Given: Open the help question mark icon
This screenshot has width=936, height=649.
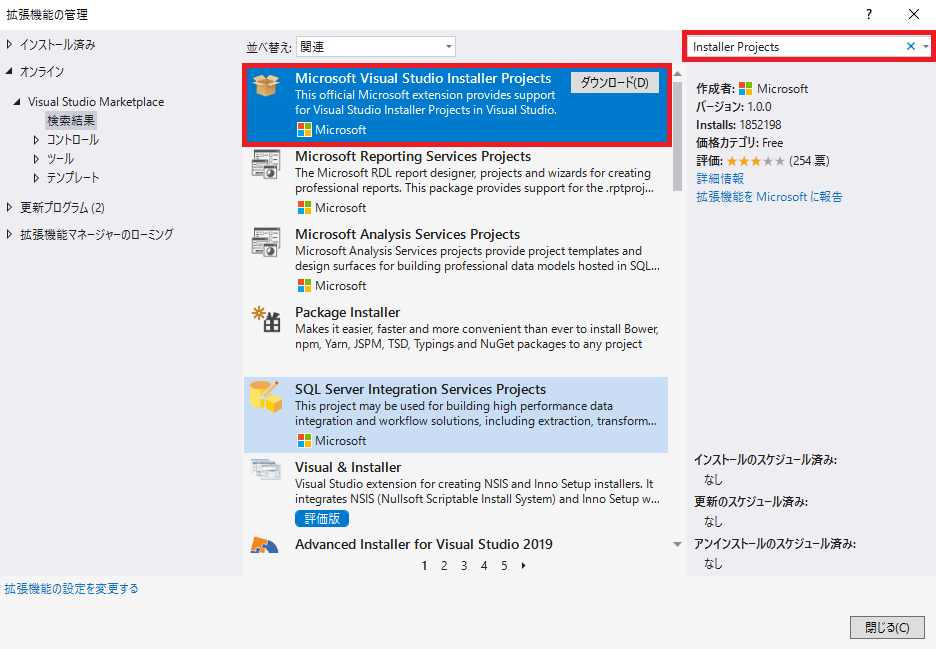Looking at the screenshot, I should [869, 14].
